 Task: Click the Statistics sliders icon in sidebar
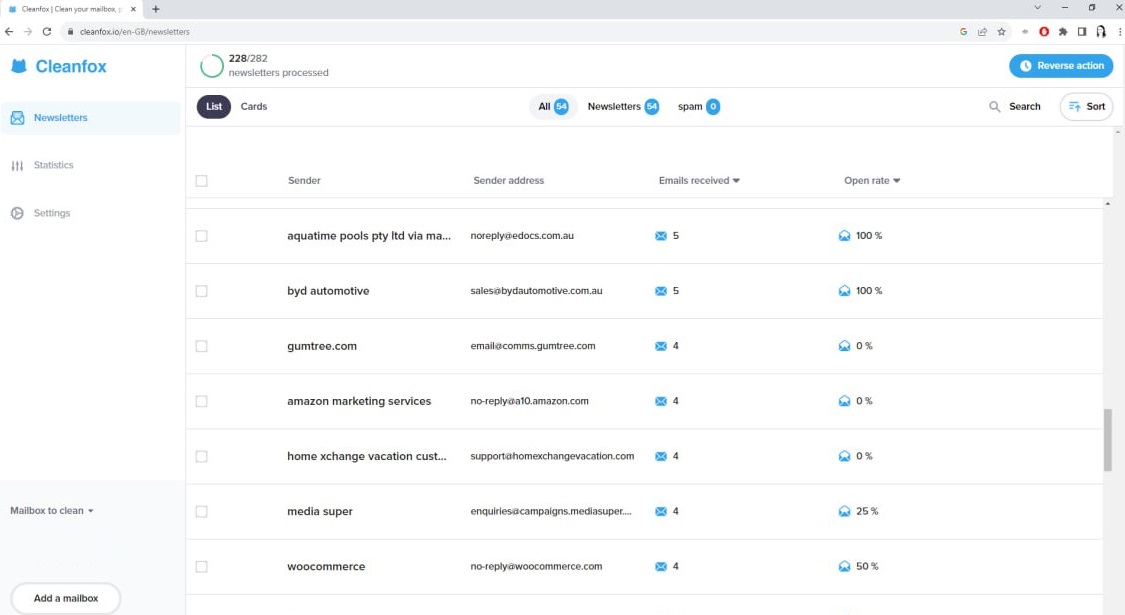pyautogui.click(x=17, y=166)
